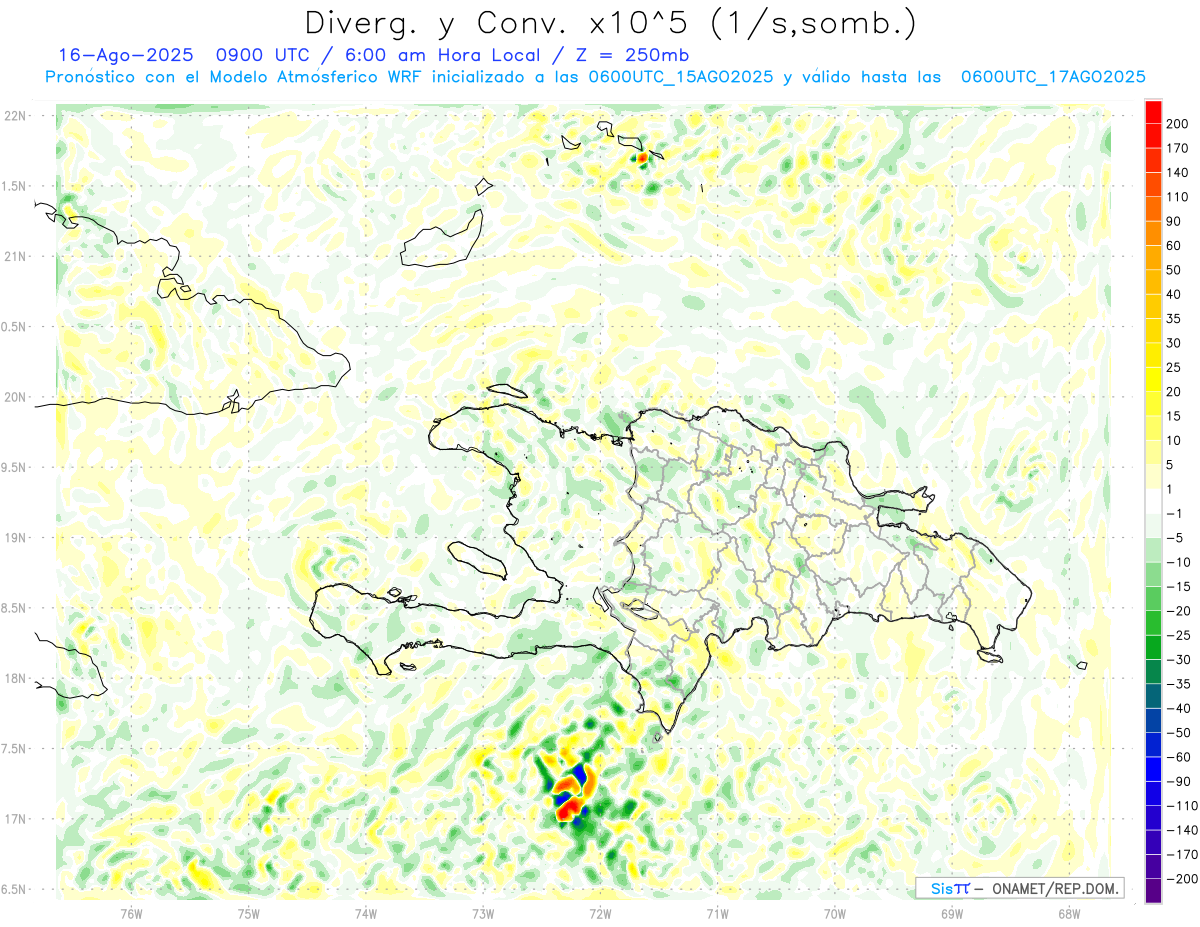Image resolution: width=1200 pixels, height=927 pixels.
Task: Click the "22N" latitude label
Action: click(x=15, y=116)
